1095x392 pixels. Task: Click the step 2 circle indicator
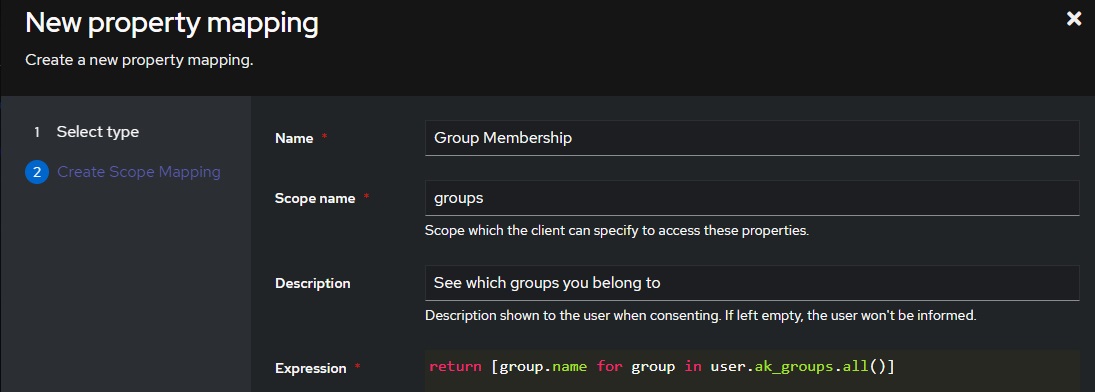point(36,172)
